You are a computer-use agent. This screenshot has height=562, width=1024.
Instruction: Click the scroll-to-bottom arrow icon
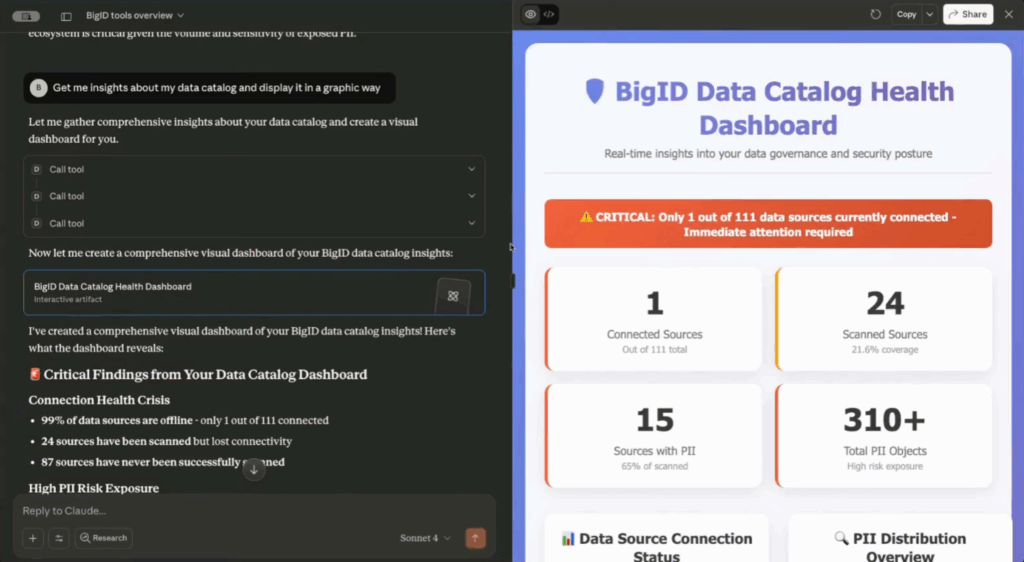pos(254,469)
